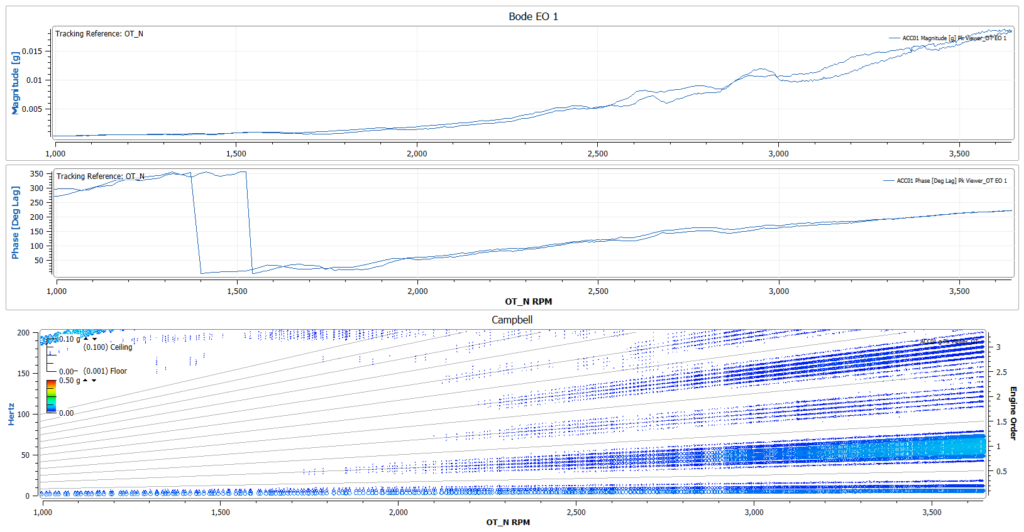Click the up arrow beside 0.10 g scale
This screenshot has width=1024, height=532.
click(x=85, y=339)
